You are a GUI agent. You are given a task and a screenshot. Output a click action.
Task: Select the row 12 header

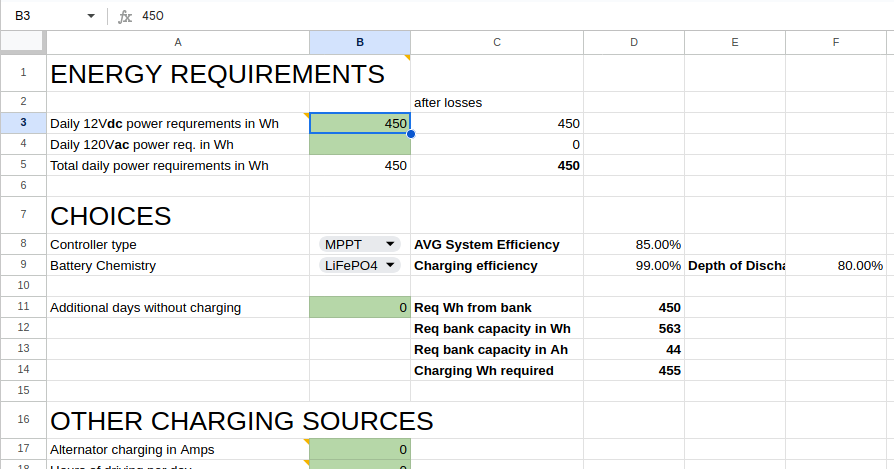click(x=23, y=329)
